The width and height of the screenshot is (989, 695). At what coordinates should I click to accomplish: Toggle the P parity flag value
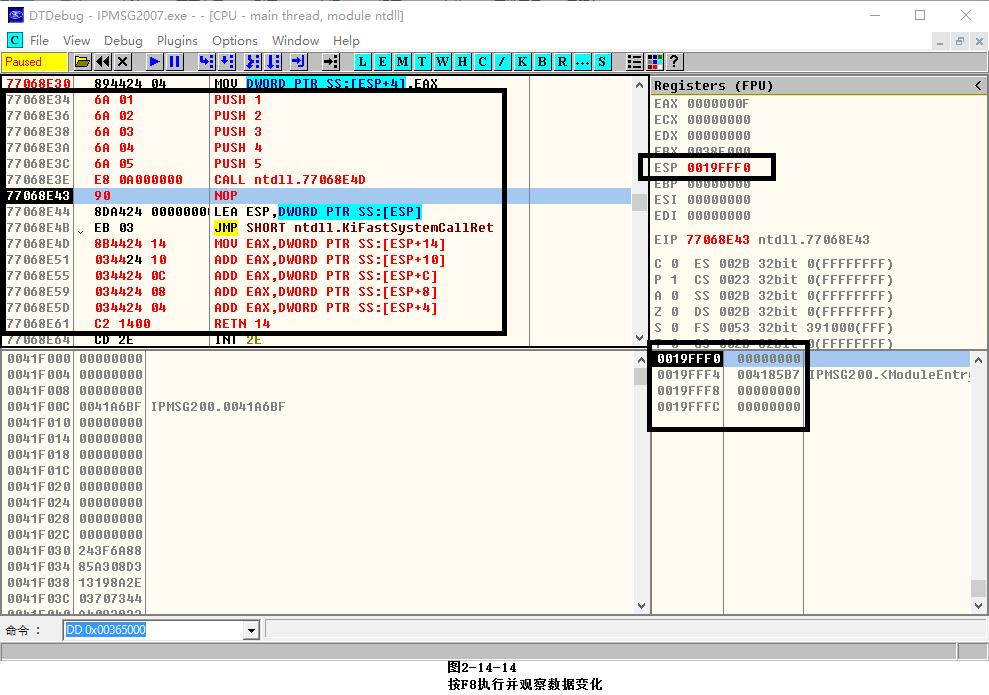(673, 280)
